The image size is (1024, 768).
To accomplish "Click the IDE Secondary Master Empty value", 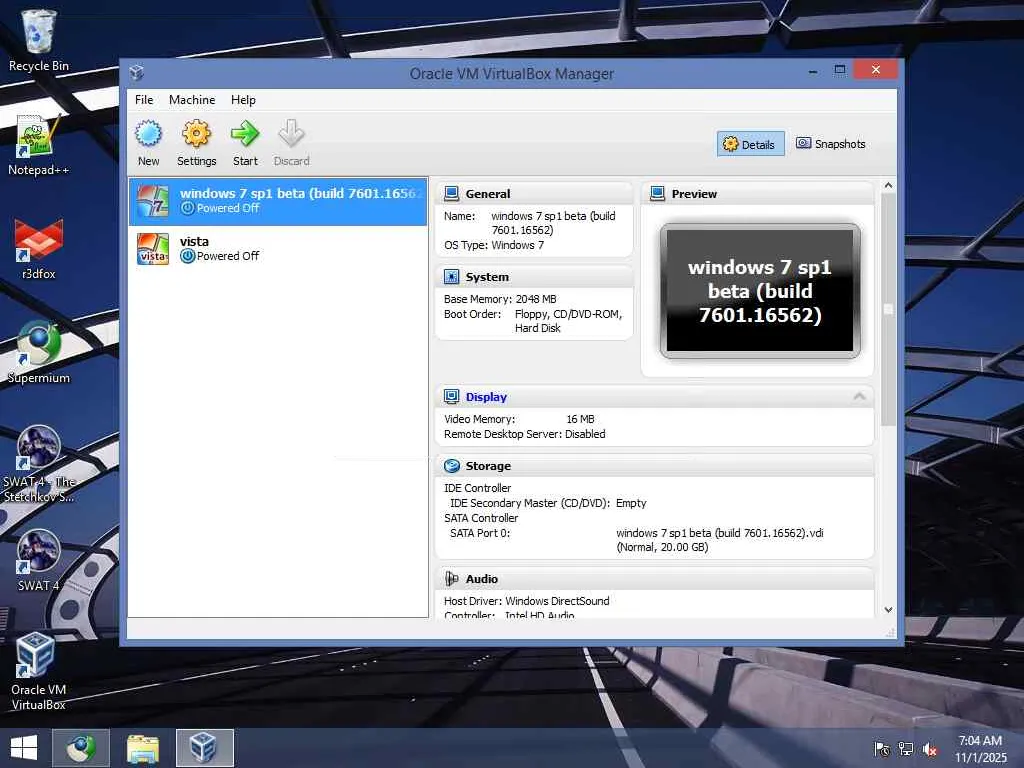I will coord(631,503).
